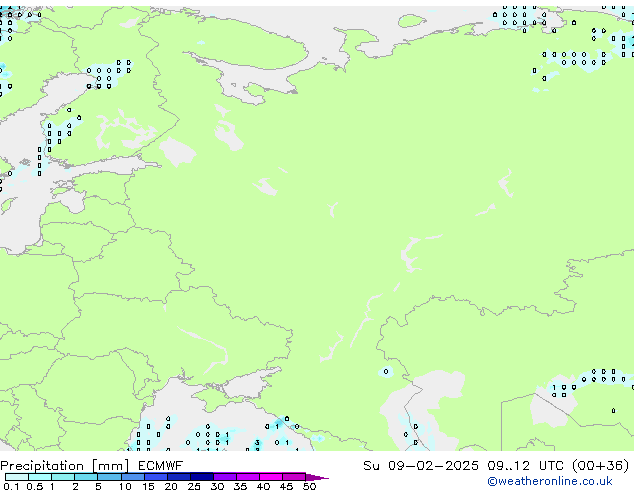Click the 0.1–0.5 mm palest cyan legend swatch
The image size is (634, 490).
(x=17, y=477)
